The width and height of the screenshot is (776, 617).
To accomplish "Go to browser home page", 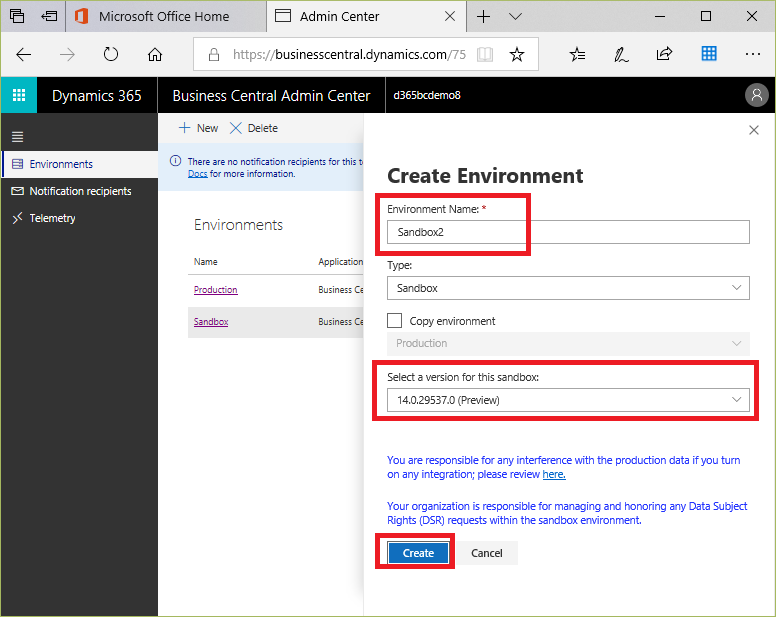I will pos(155,55).
